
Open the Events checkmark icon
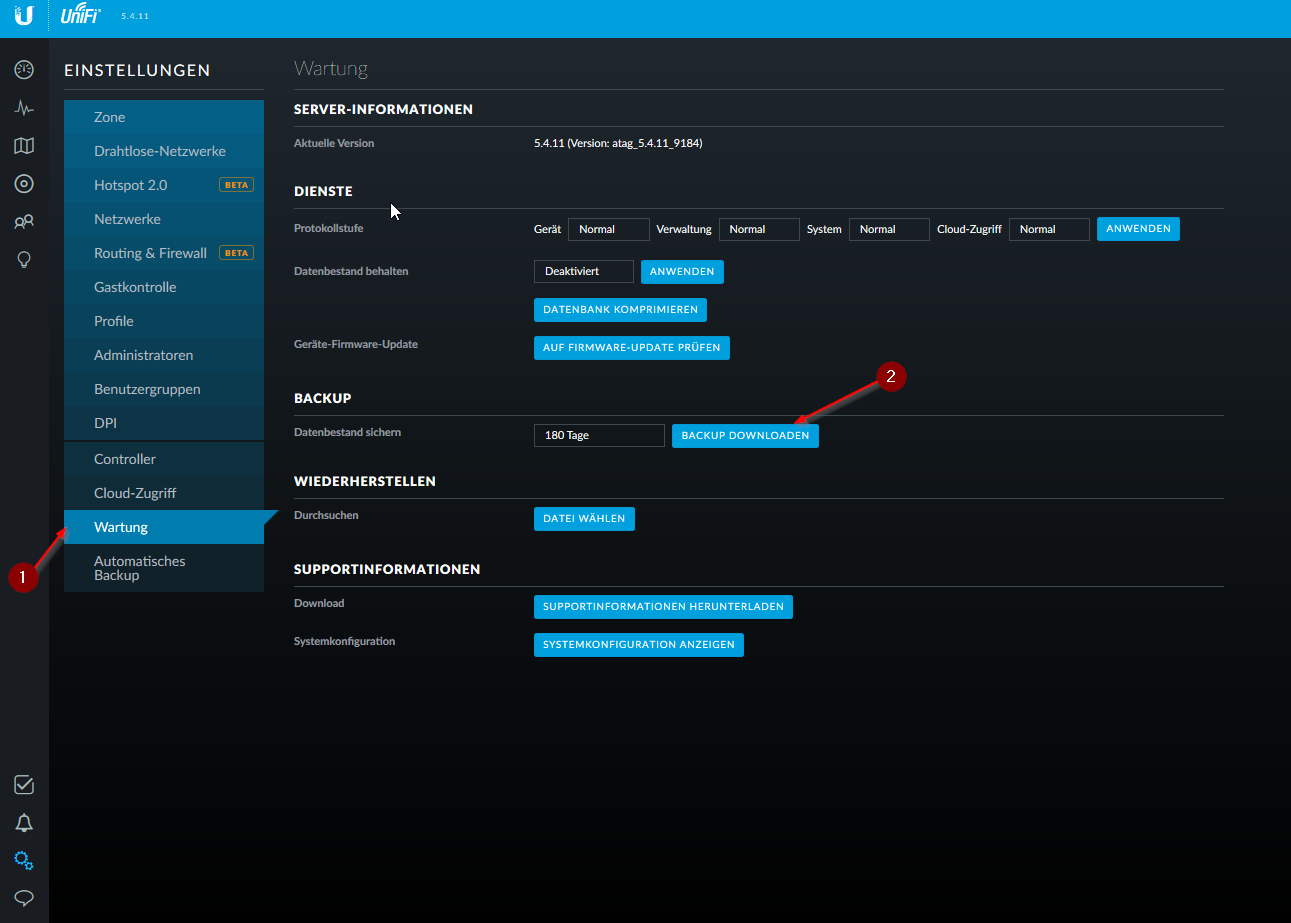pos(24,785)
